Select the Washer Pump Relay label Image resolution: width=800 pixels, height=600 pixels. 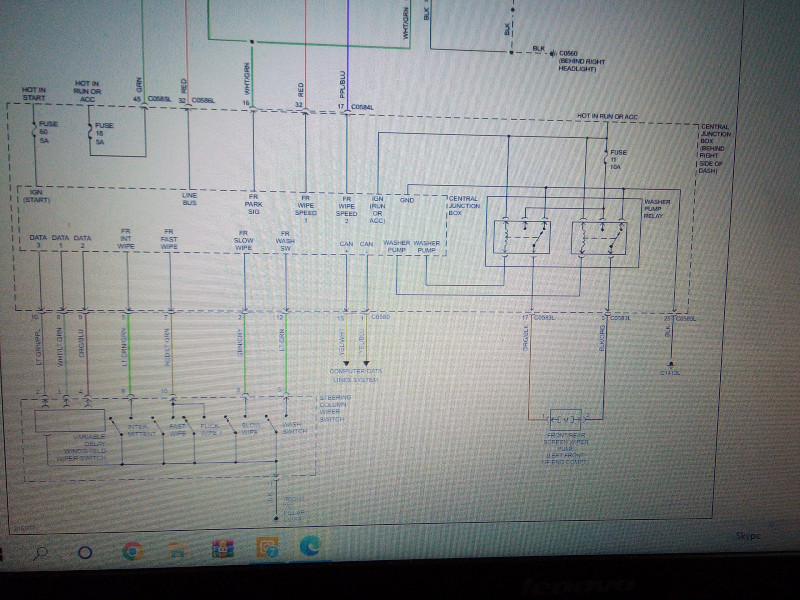(x=657, y=209)
